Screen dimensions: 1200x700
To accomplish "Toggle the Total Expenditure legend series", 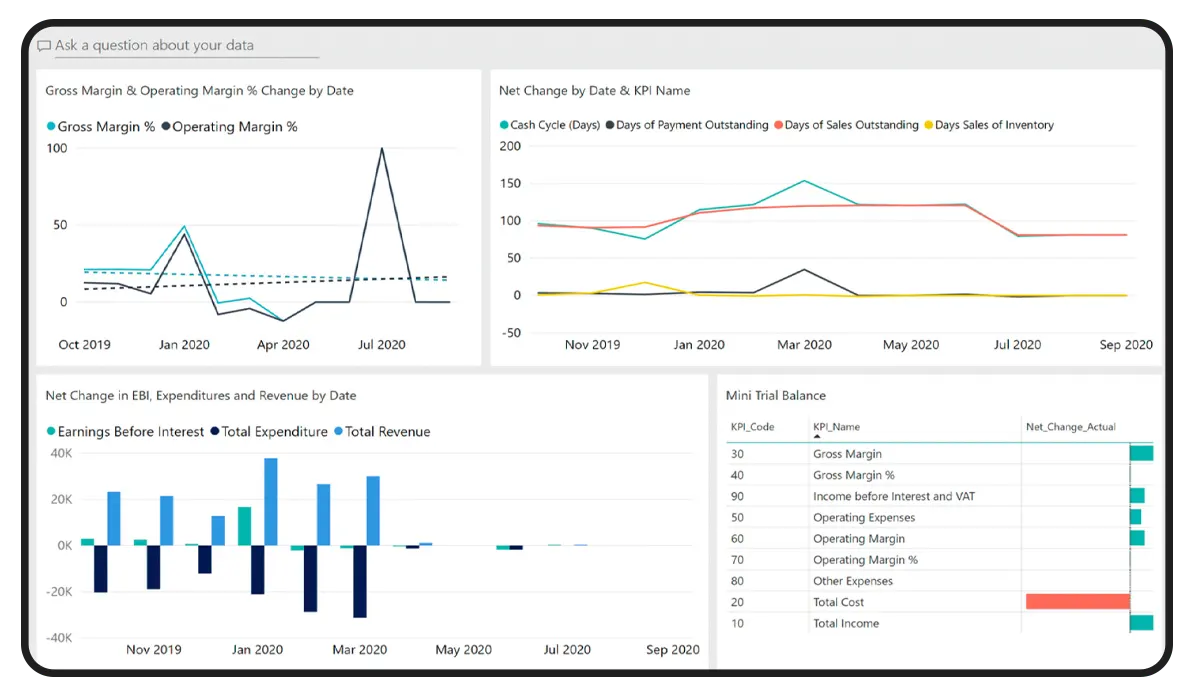I will click(x=274, y=432).
